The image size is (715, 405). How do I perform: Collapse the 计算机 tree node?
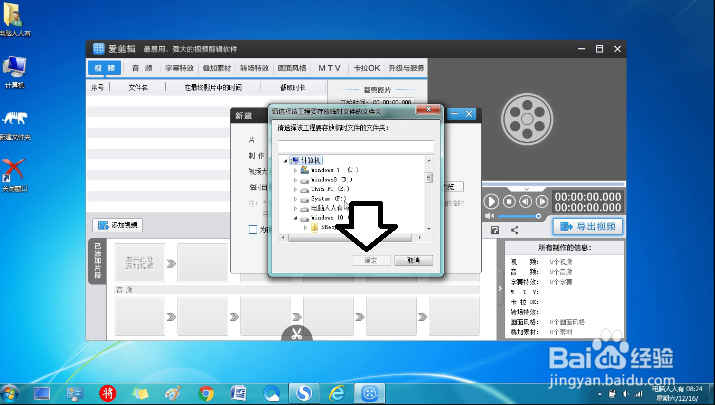pos(285,161)
